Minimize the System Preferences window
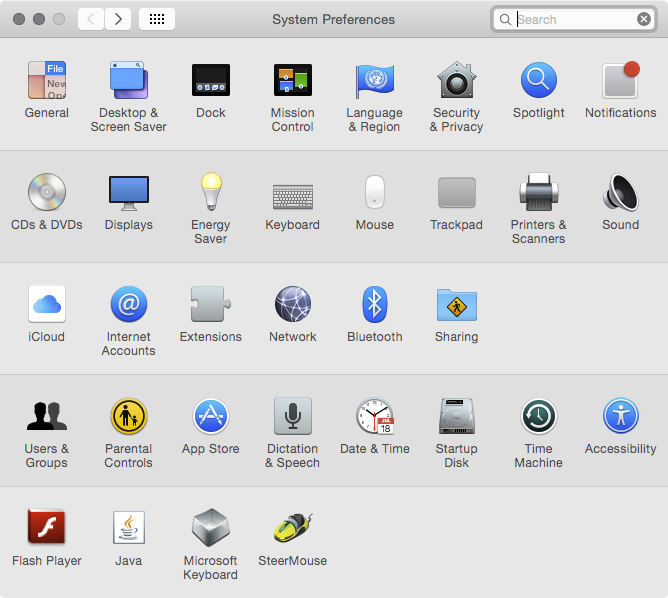Screen dimensions: 668x598 [x=39, y=19]
